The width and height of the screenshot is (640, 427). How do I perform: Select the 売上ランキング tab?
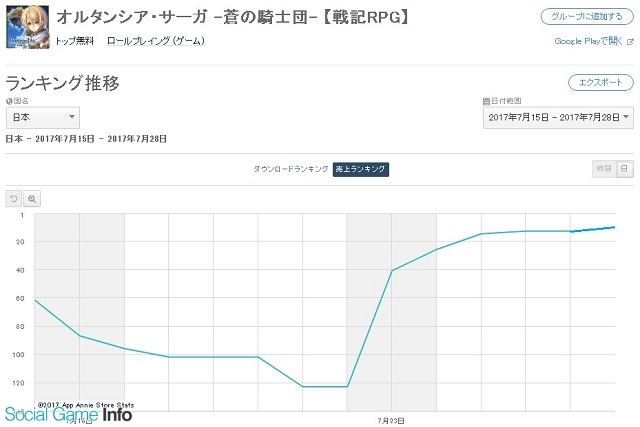(x=361, y=169)
